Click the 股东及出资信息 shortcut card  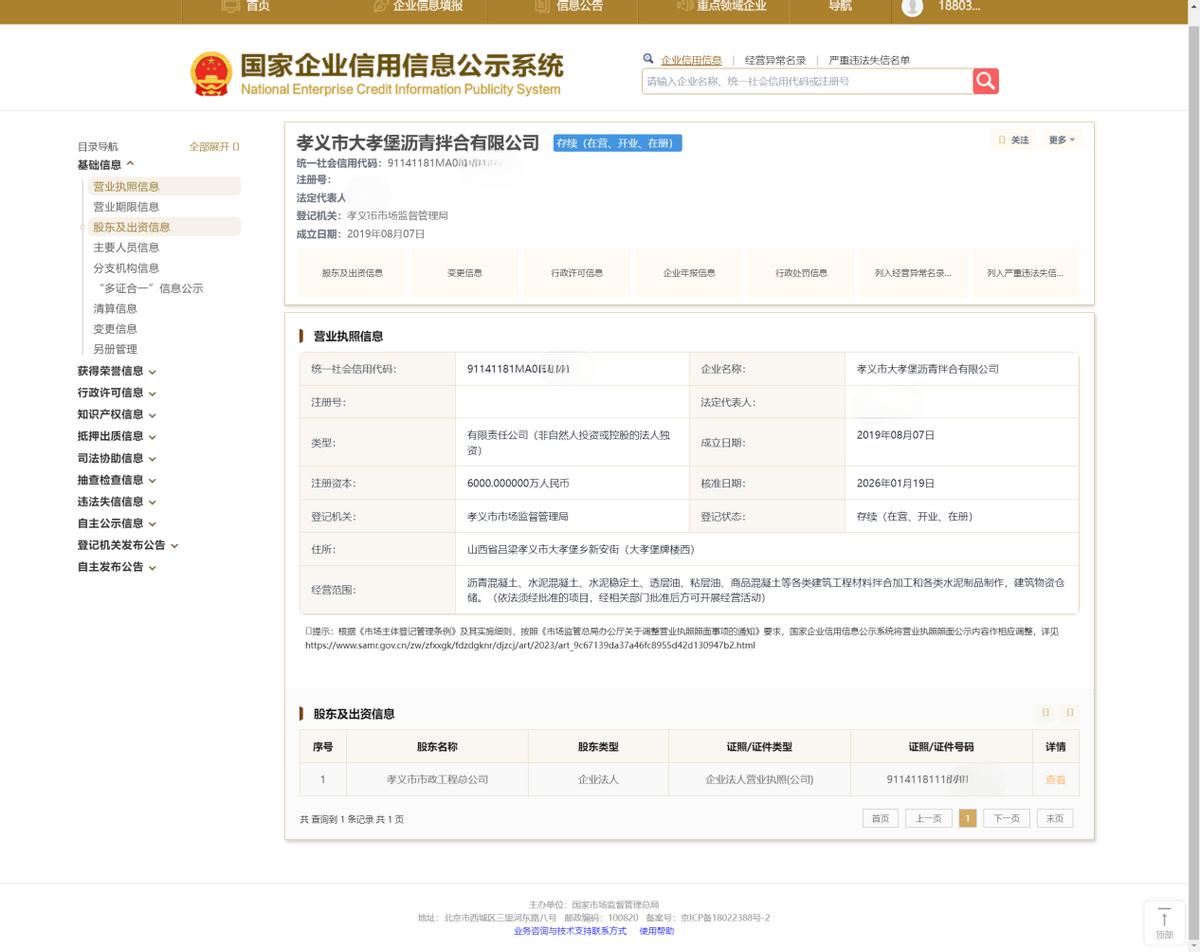point(352,272)
